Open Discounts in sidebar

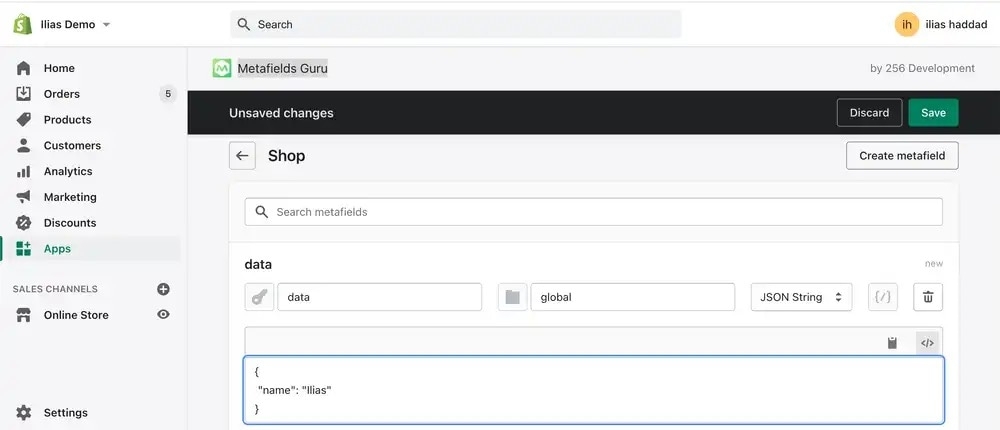[70, 223]
